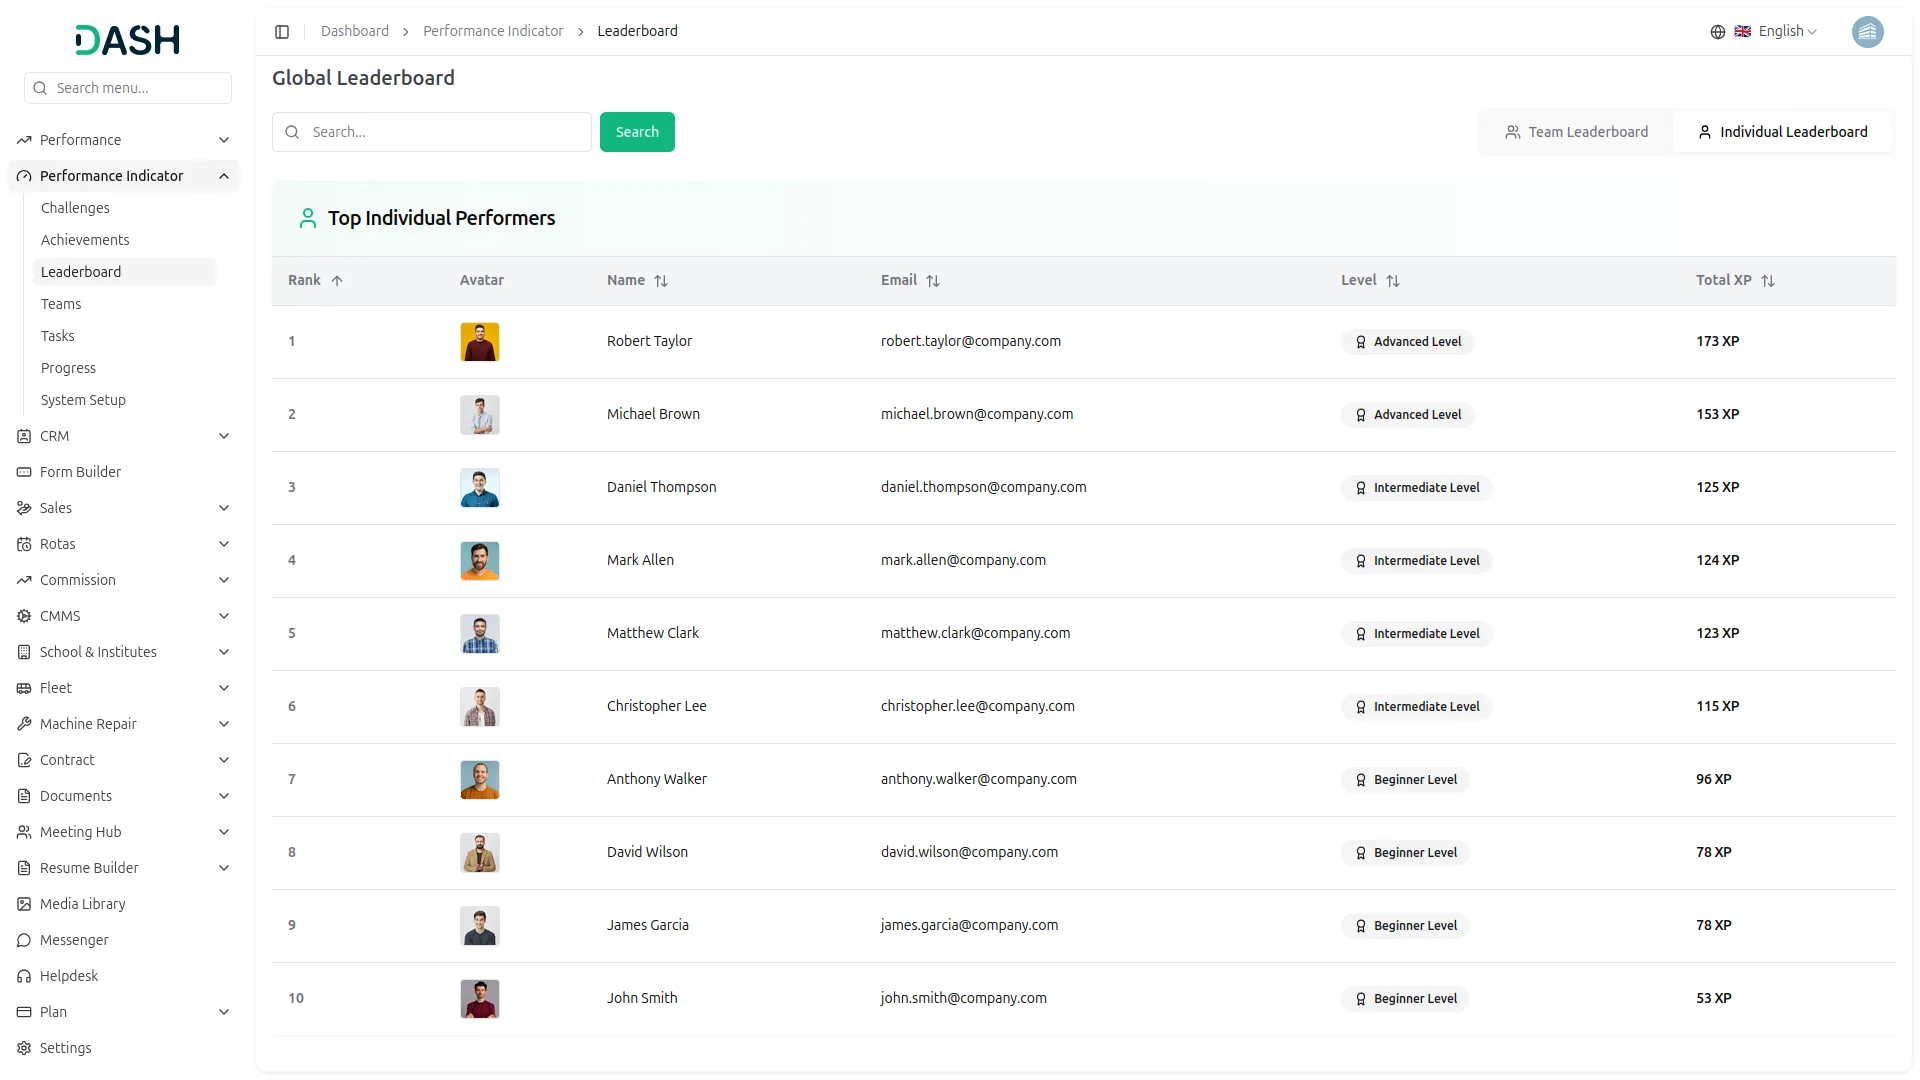Click John Smith's avatar picture
1920x1080 pixels.
[x=480, y=999]
